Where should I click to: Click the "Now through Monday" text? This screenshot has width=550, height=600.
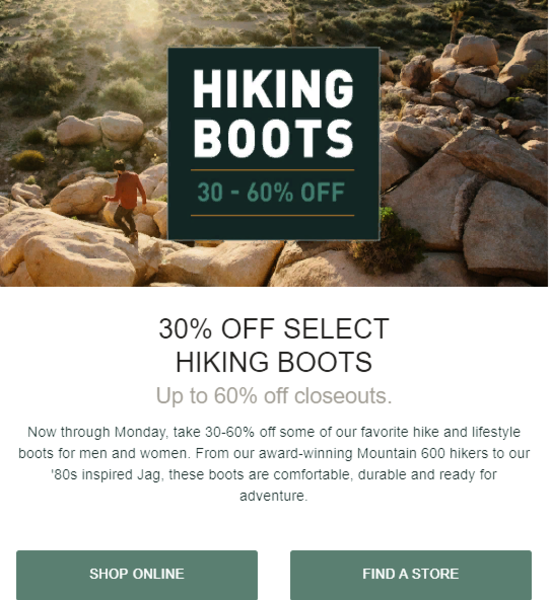click(x=97, y=432)
